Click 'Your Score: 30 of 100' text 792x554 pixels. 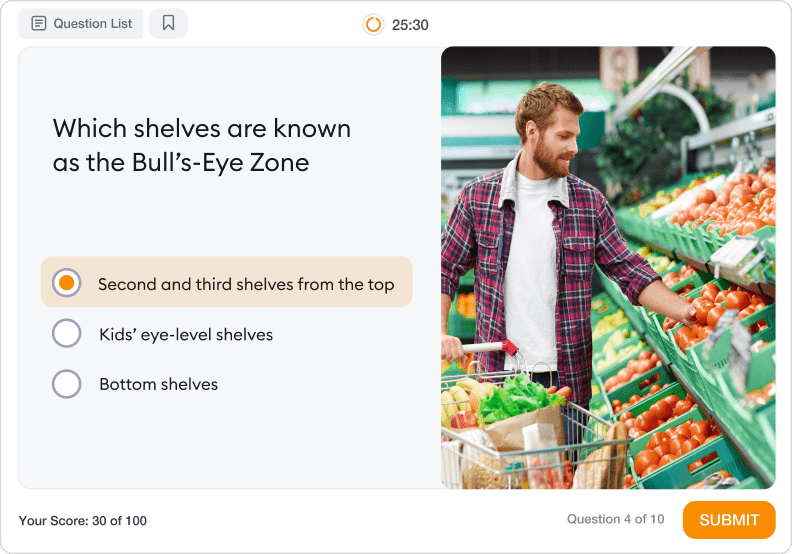(82, 520)
